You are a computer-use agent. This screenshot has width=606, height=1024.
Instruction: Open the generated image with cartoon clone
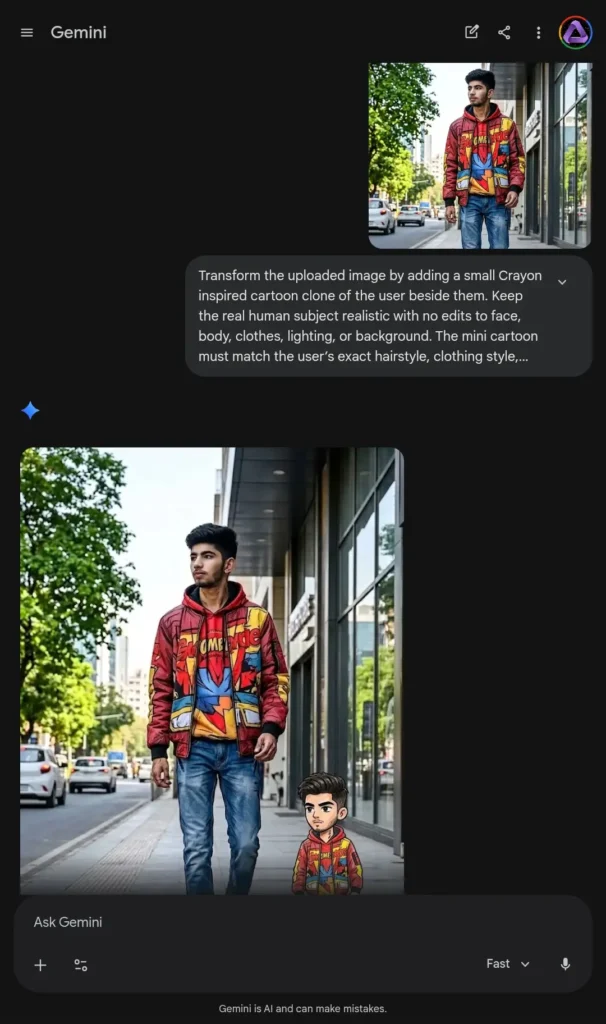(212, 671)
